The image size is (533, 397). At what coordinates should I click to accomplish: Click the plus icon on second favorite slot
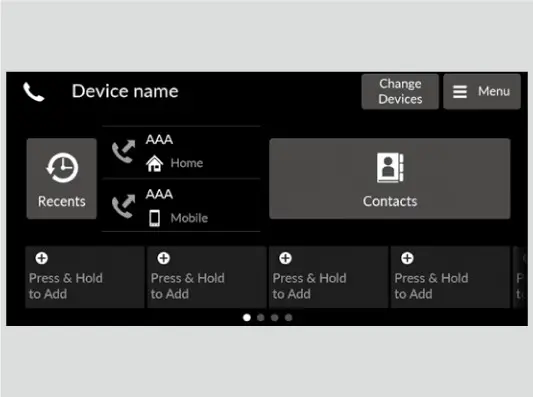(x=164, y=258)
